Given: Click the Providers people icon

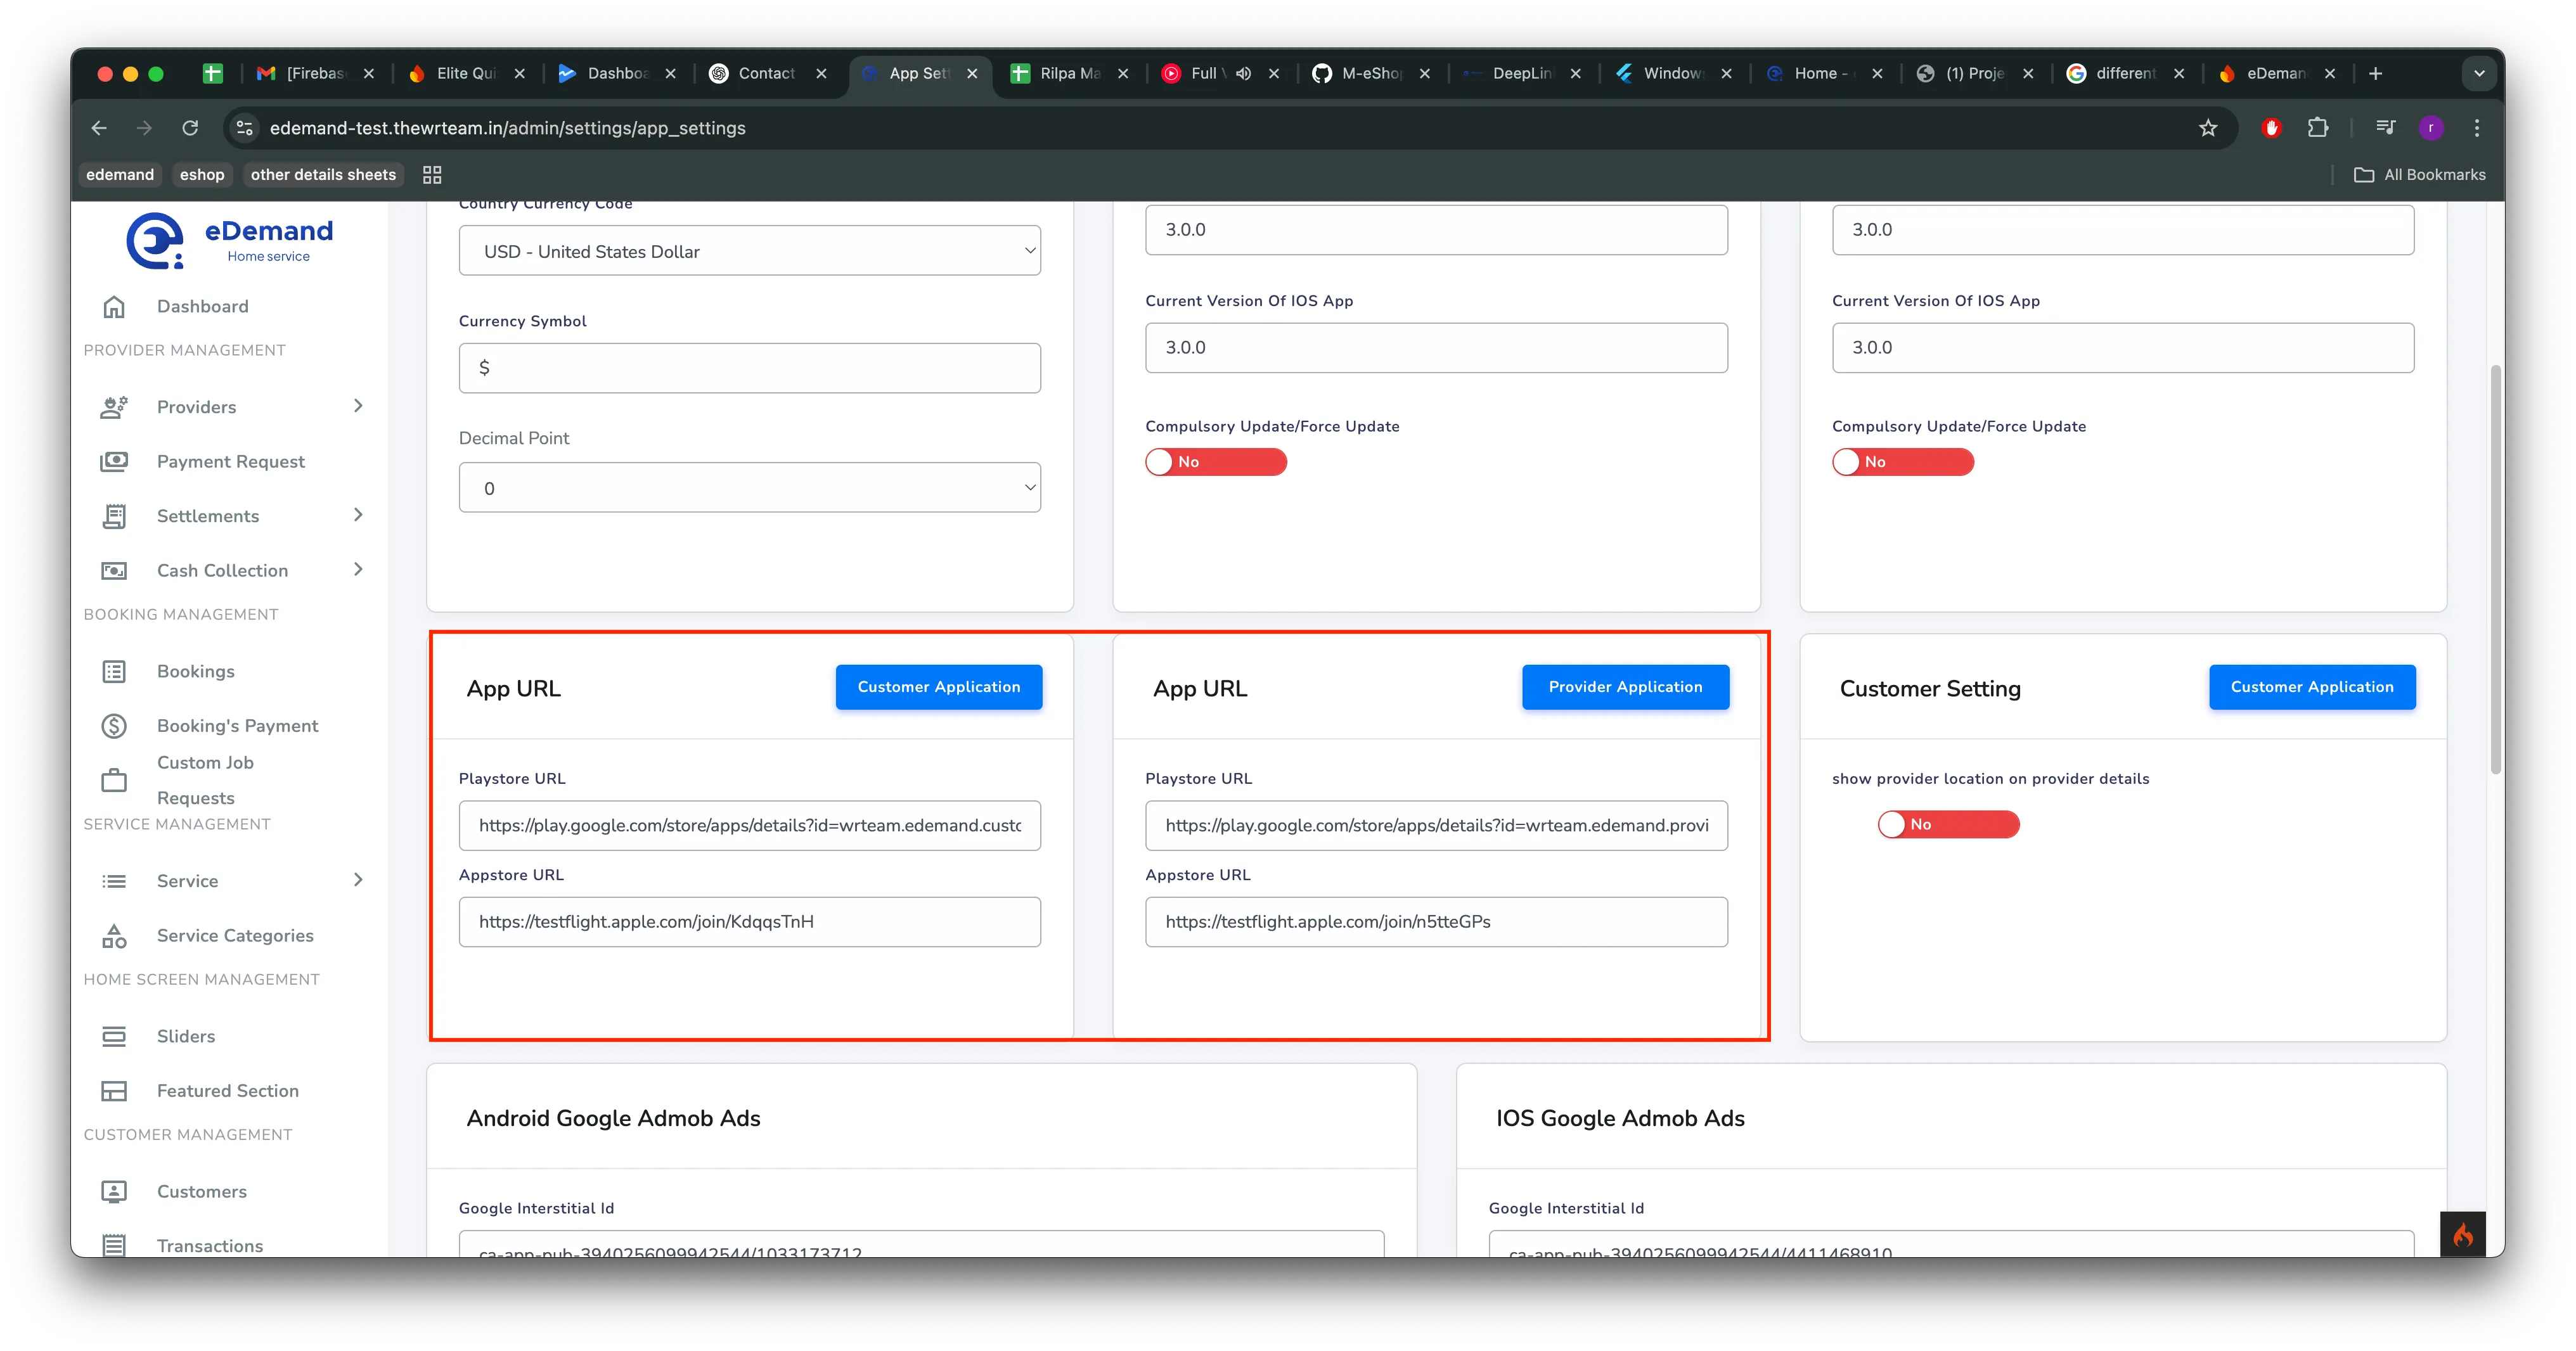Looking at the screenshot, I should click(x=114, y=407).
